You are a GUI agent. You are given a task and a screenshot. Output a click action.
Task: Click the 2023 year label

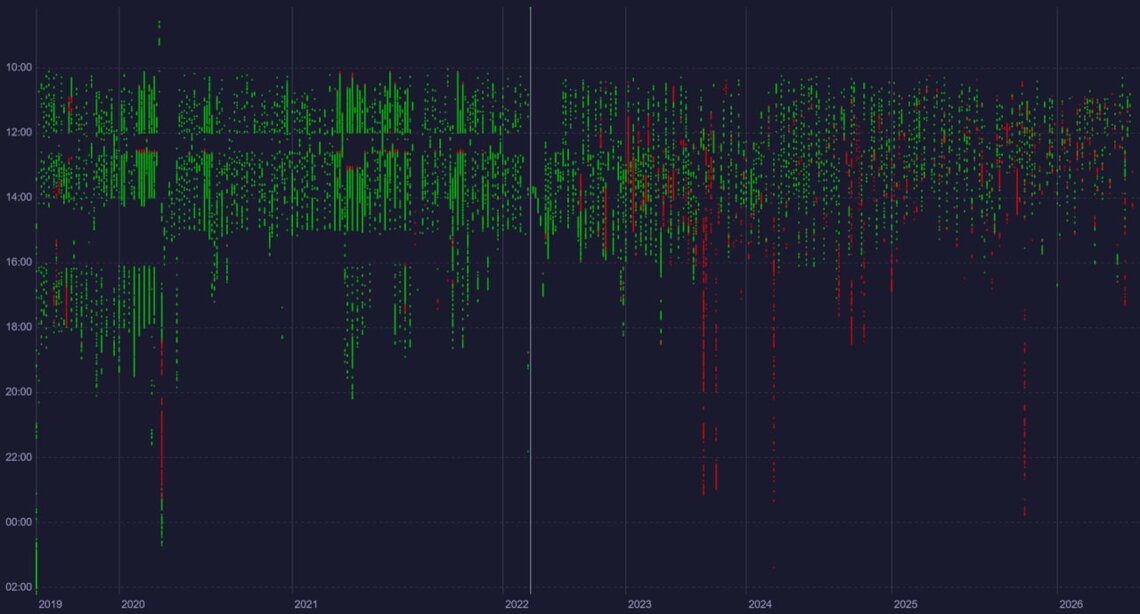[x=640, y=605]
